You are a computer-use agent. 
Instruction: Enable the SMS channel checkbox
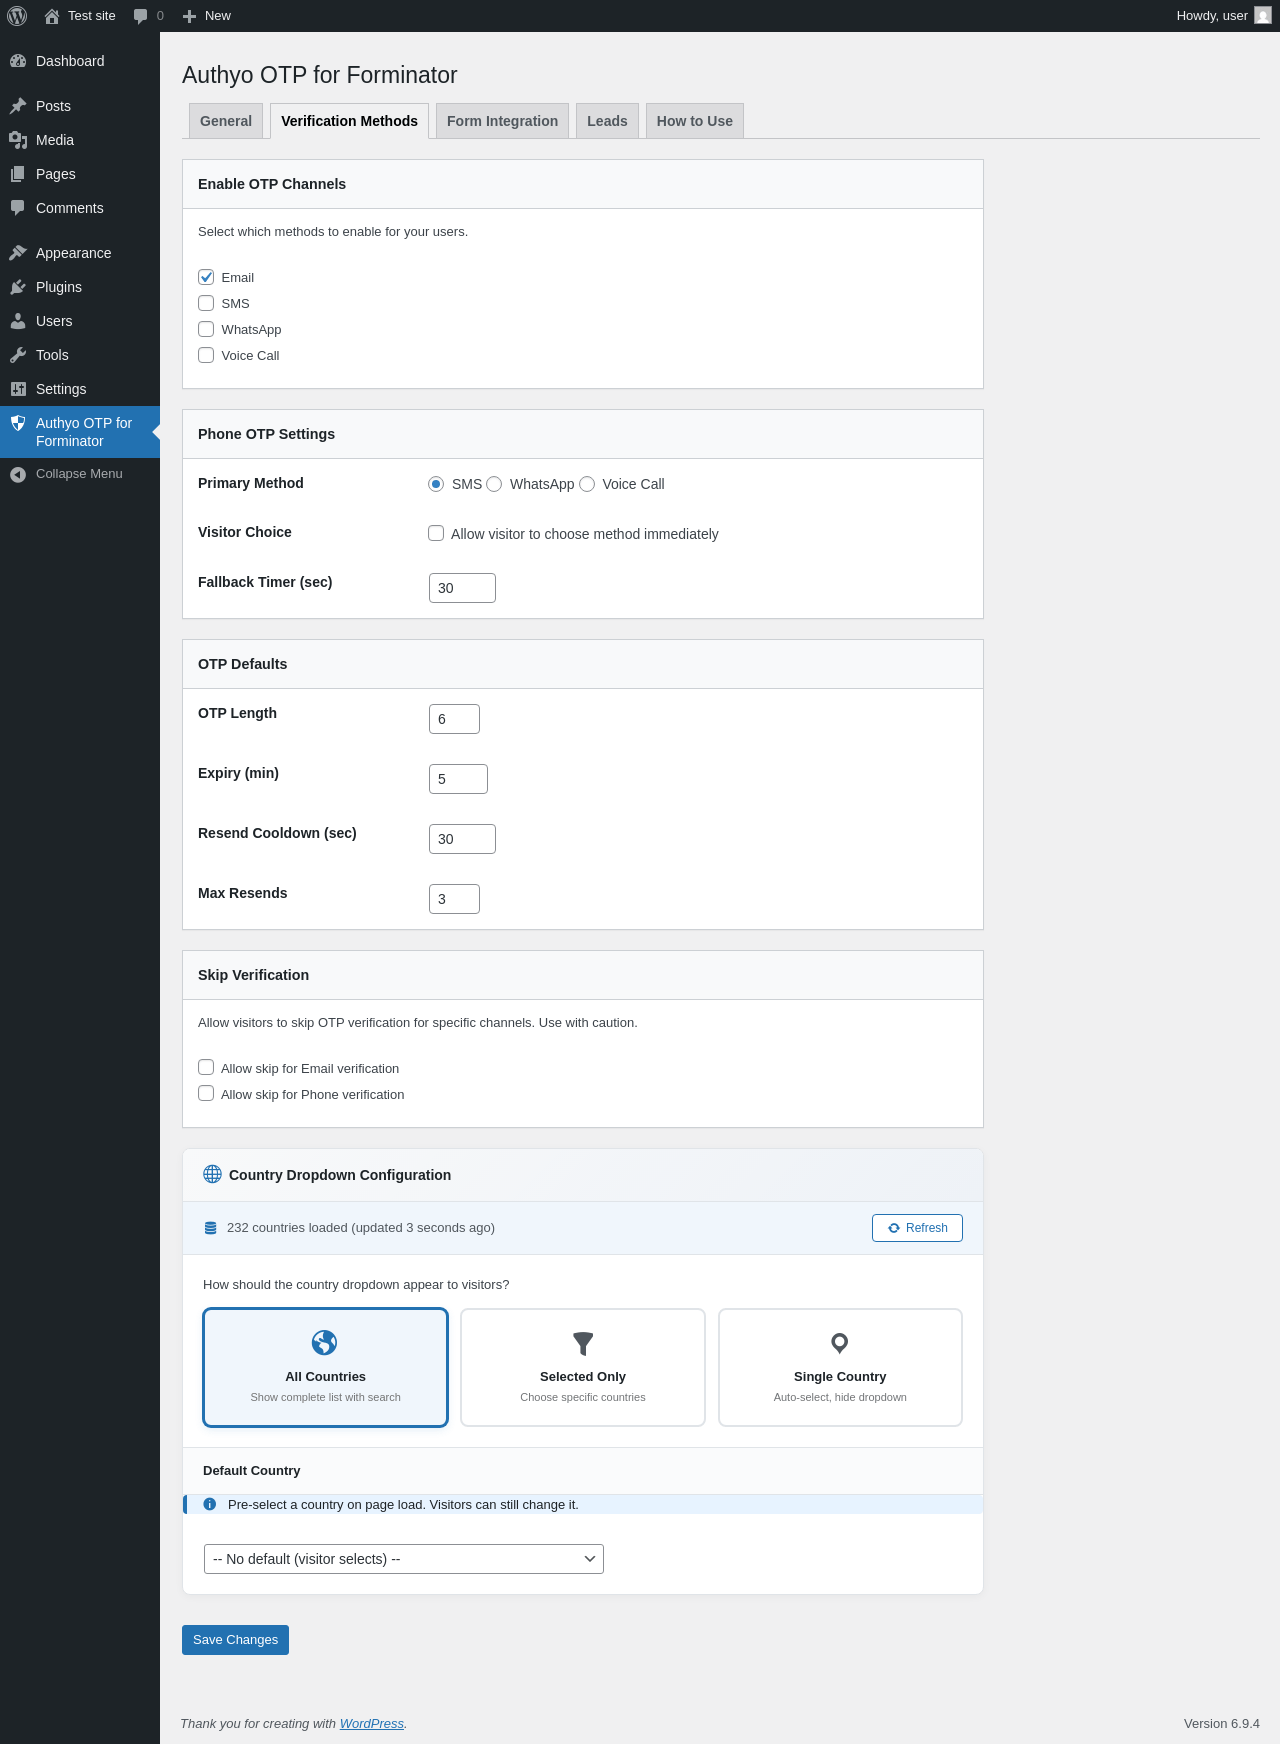pos(206,303)
